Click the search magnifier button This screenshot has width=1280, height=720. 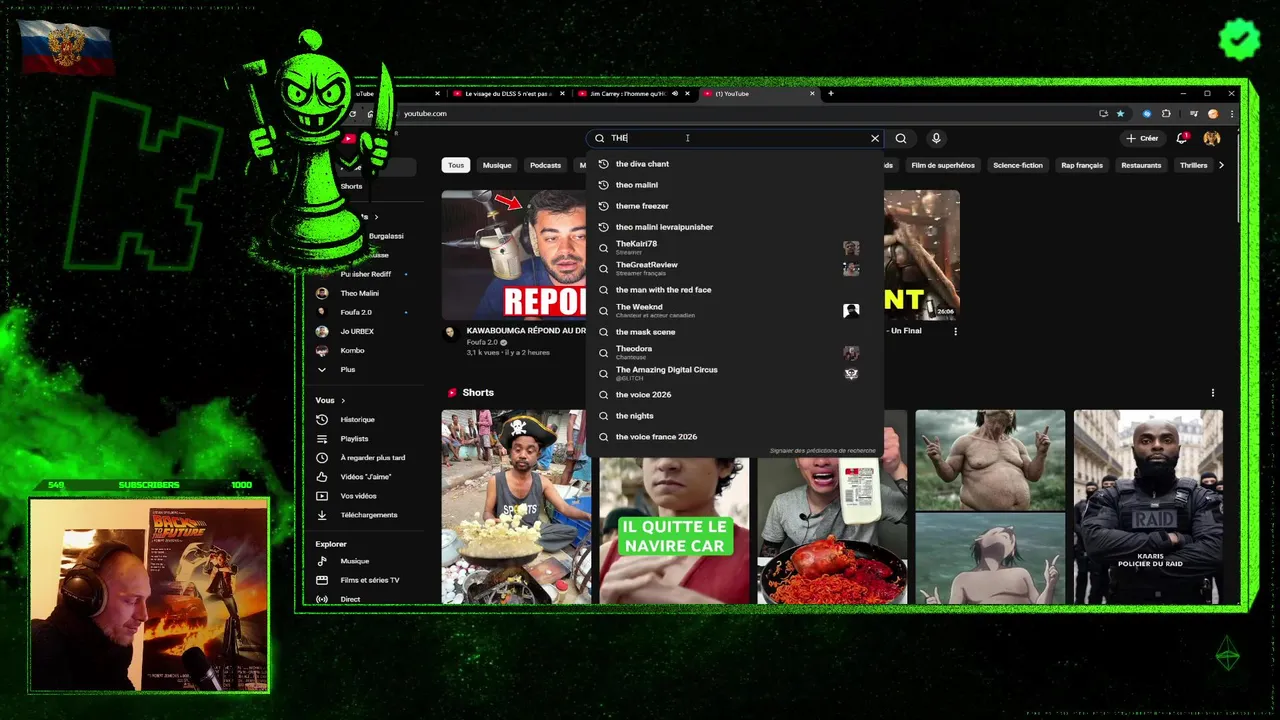(901, 139)
